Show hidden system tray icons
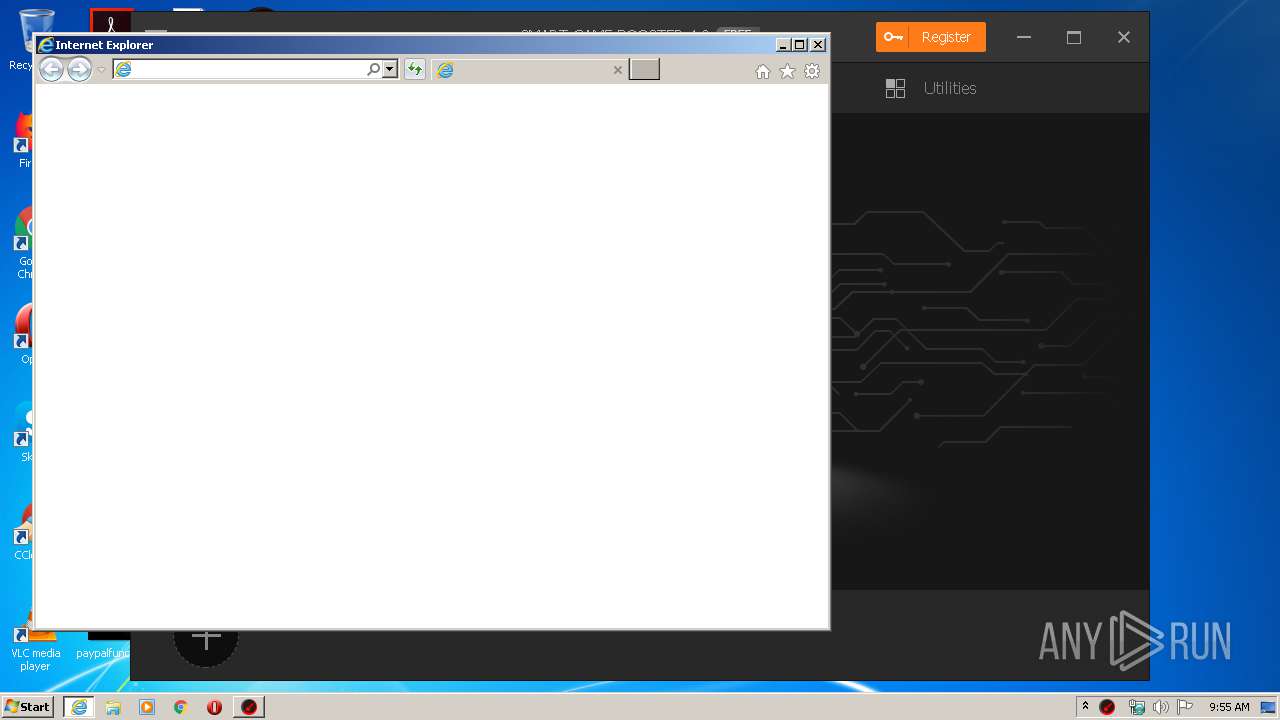This screenshot has width=1280, height=720. point(1085,707)
